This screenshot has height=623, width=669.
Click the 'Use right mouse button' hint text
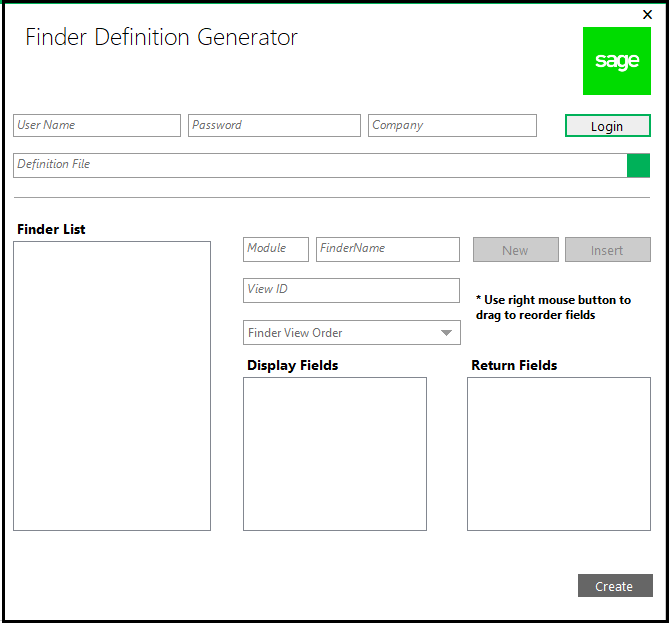(553, 308)
